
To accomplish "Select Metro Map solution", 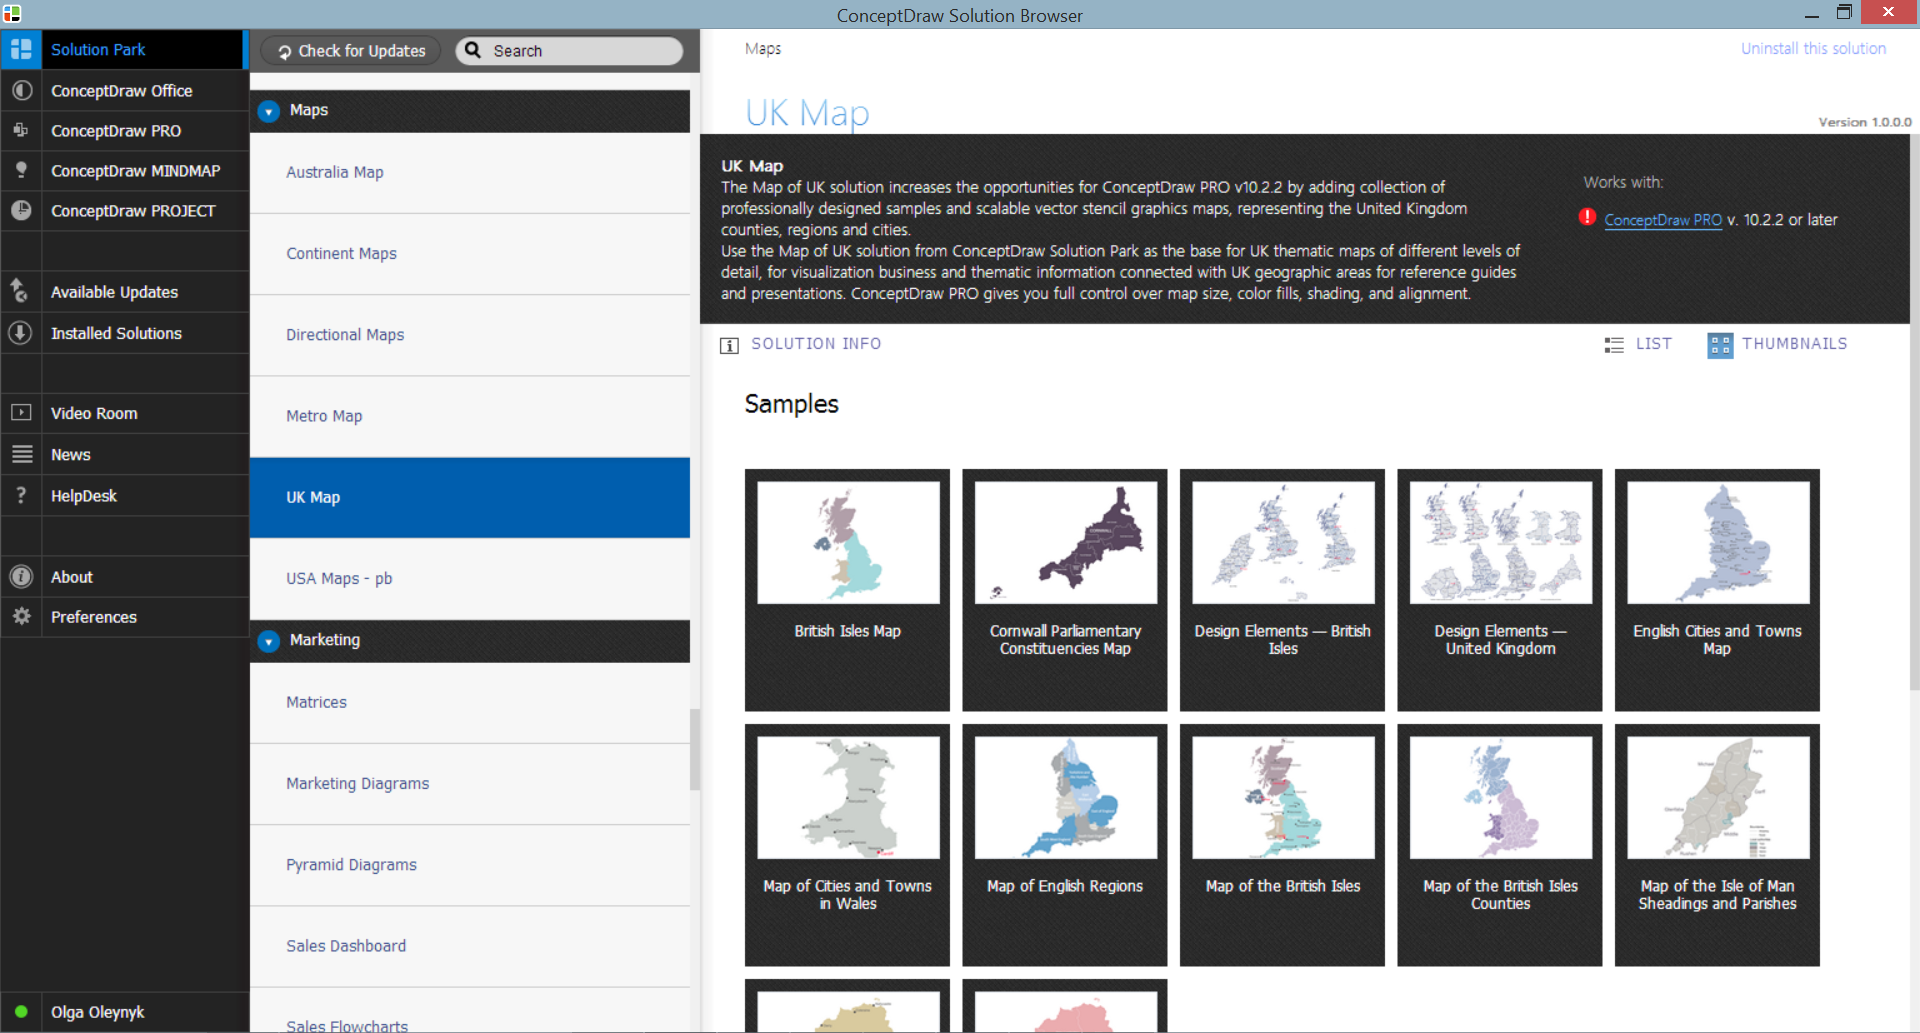I will 470,416.
